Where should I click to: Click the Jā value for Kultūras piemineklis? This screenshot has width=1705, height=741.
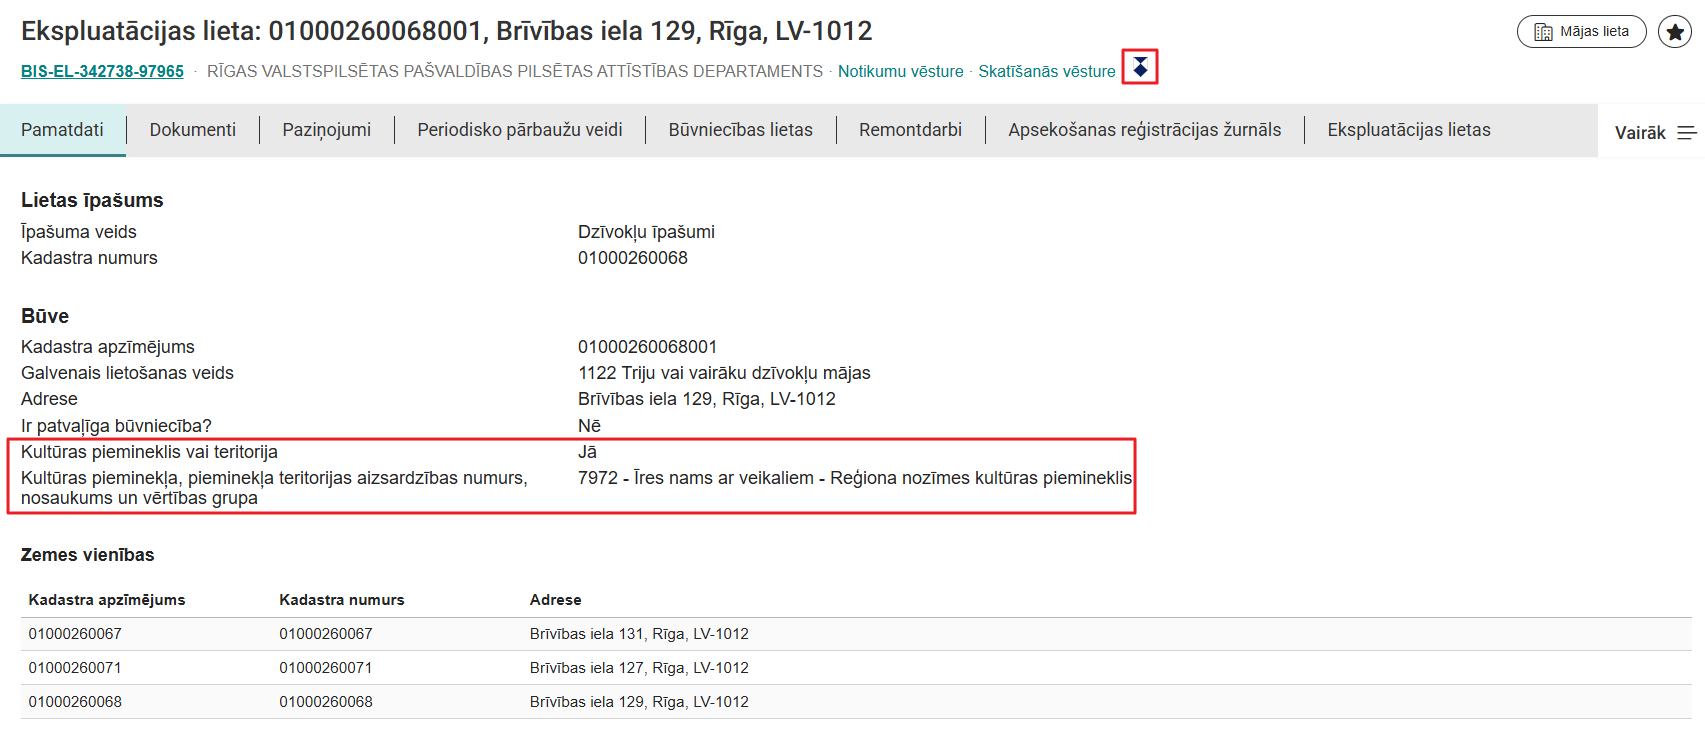[587, 452]
